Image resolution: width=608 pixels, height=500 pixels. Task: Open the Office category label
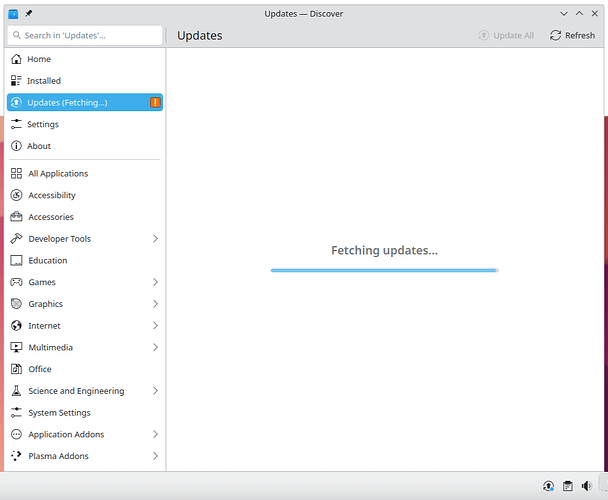tap(40, 369)
